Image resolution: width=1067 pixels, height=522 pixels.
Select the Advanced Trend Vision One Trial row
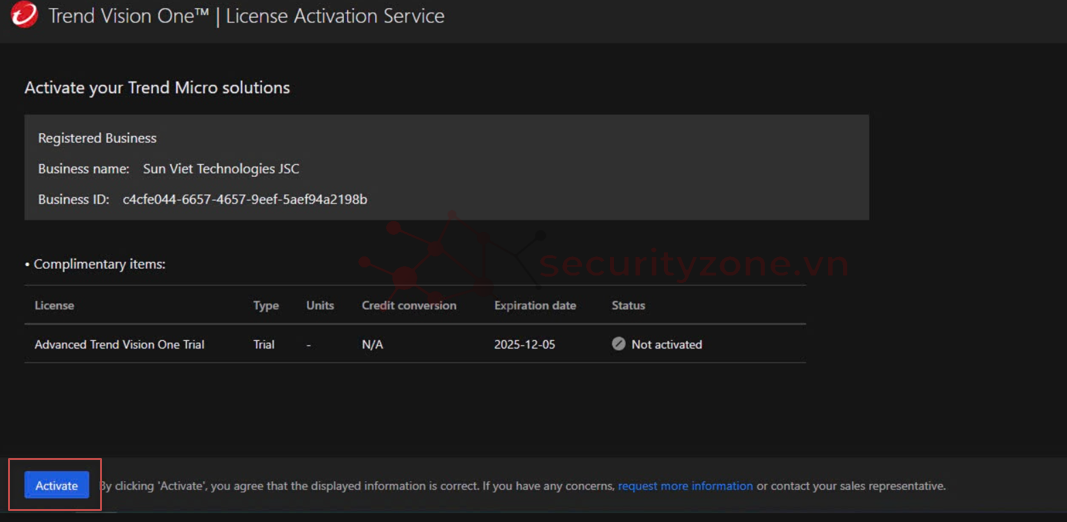[119, 344]
